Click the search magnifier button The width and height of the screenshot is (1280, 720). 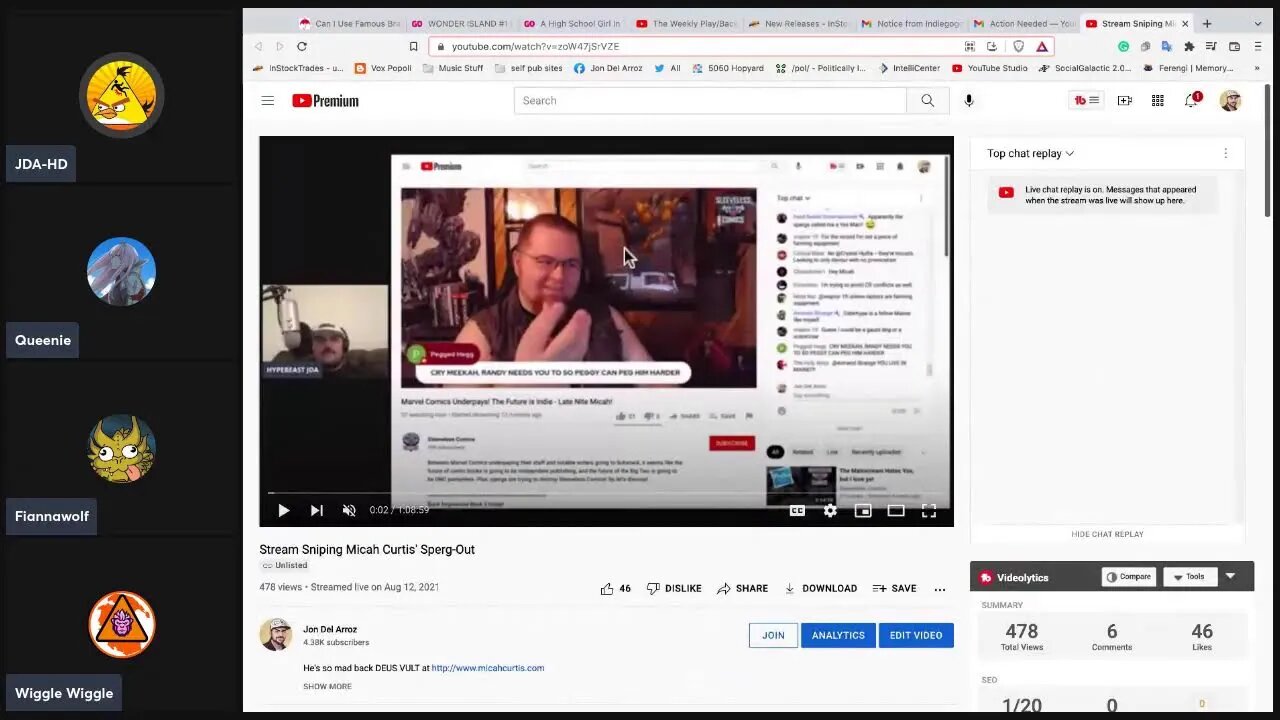coord(927,101)
